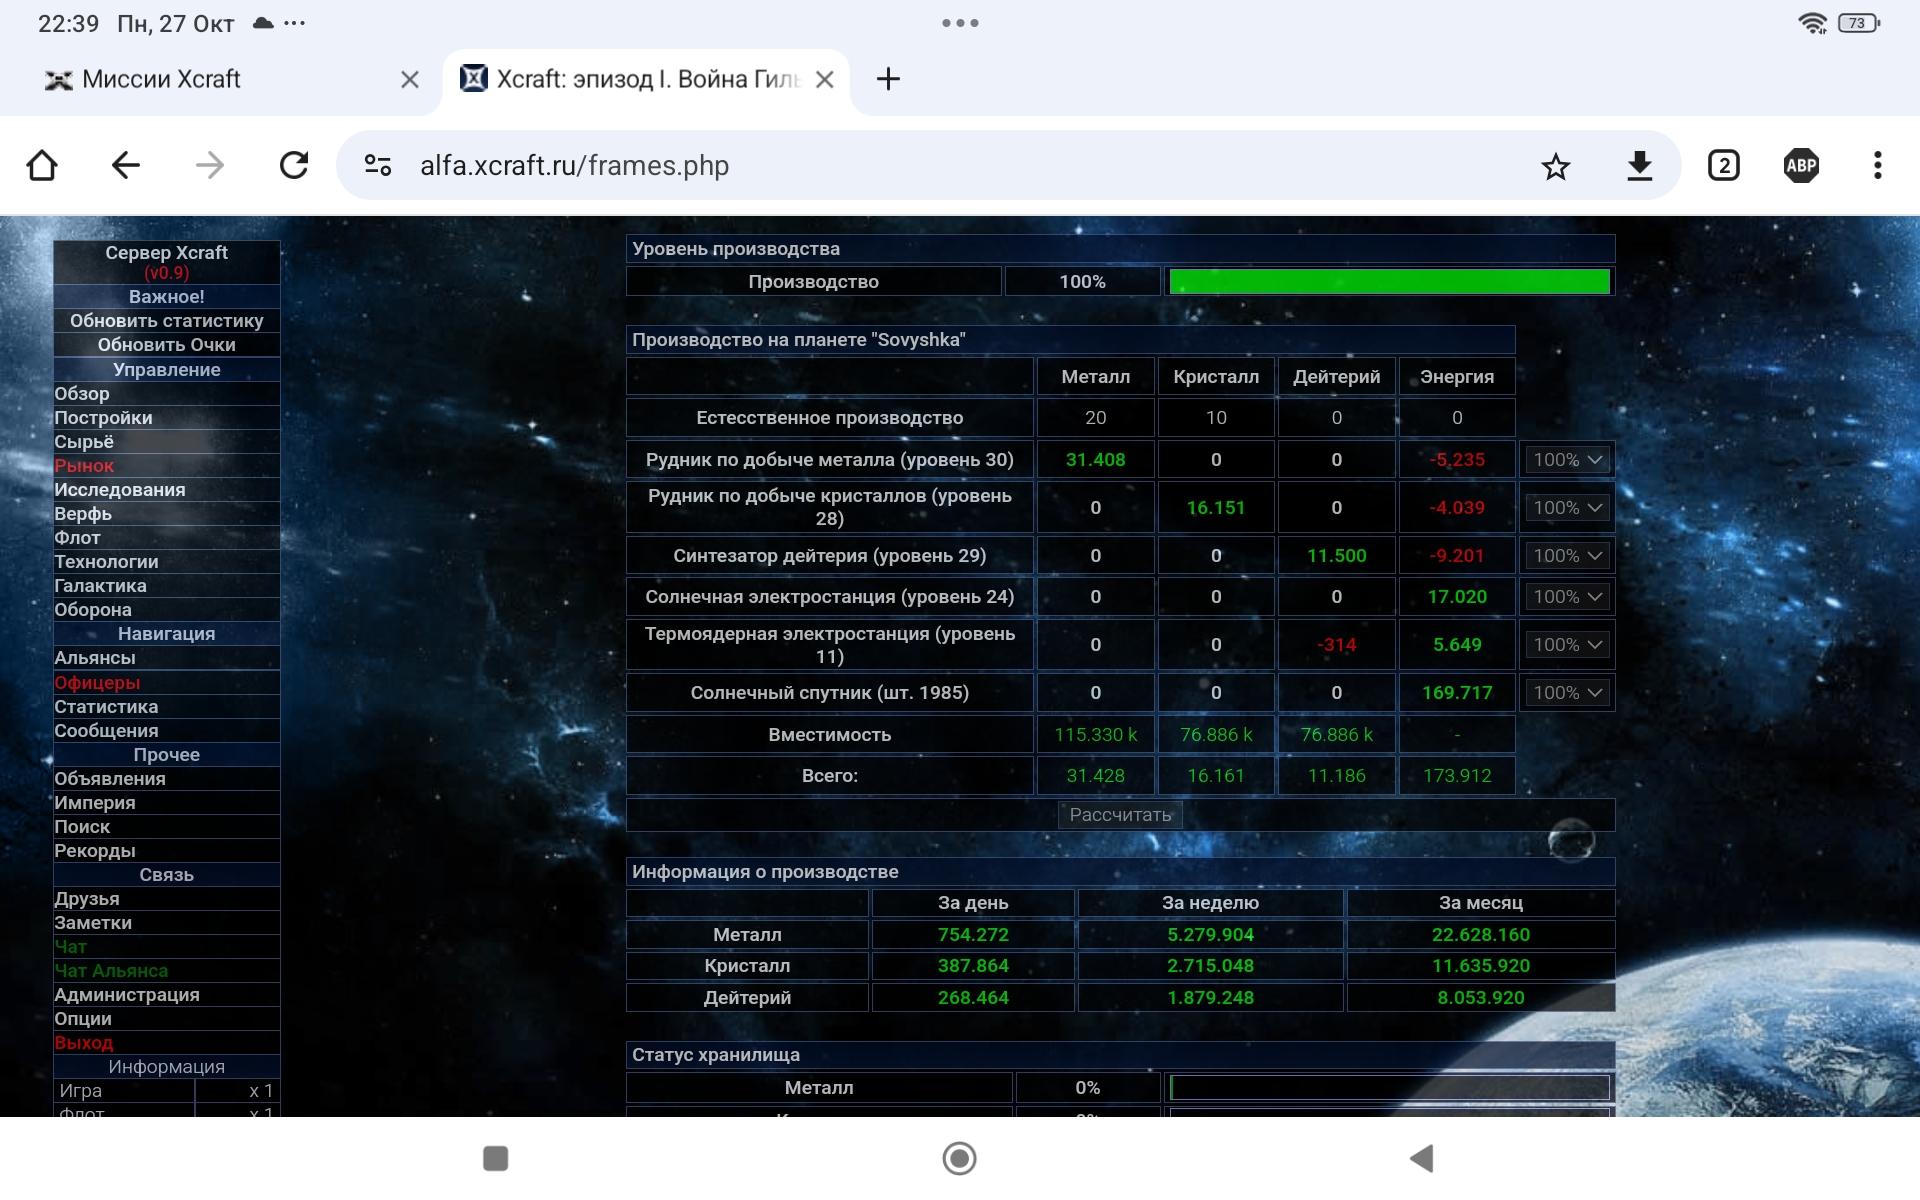Open Галактика in the sidebar menu
Image resolution: width=1920 pixels, height=1200 pixels.
click(100, 586)
